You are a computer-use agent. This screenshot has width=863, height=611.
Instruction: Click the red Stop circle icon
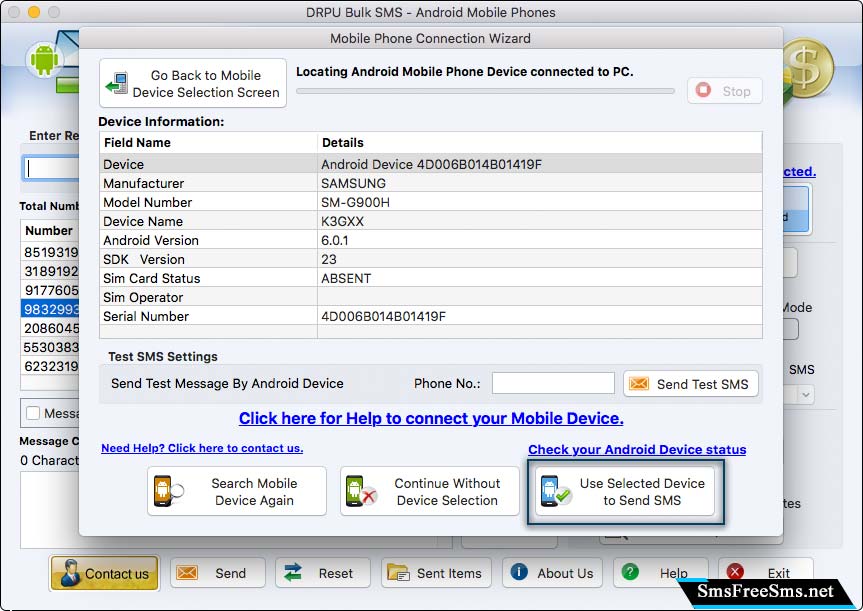pyautogui.click(x=703, y=90)
